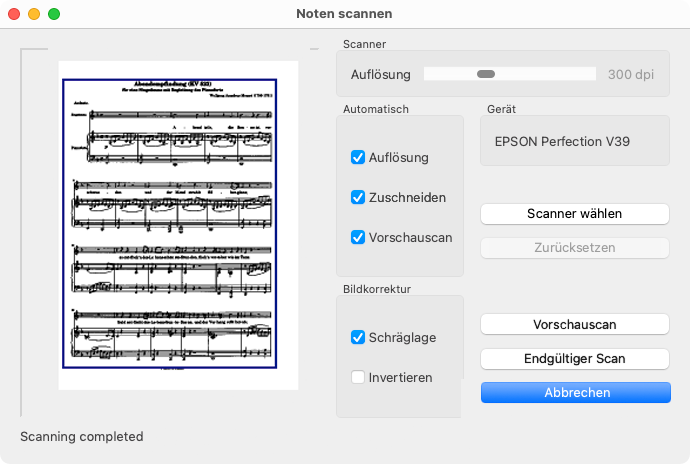
Task: Close the Noten scannen window
Action: [x=14, y=14]
